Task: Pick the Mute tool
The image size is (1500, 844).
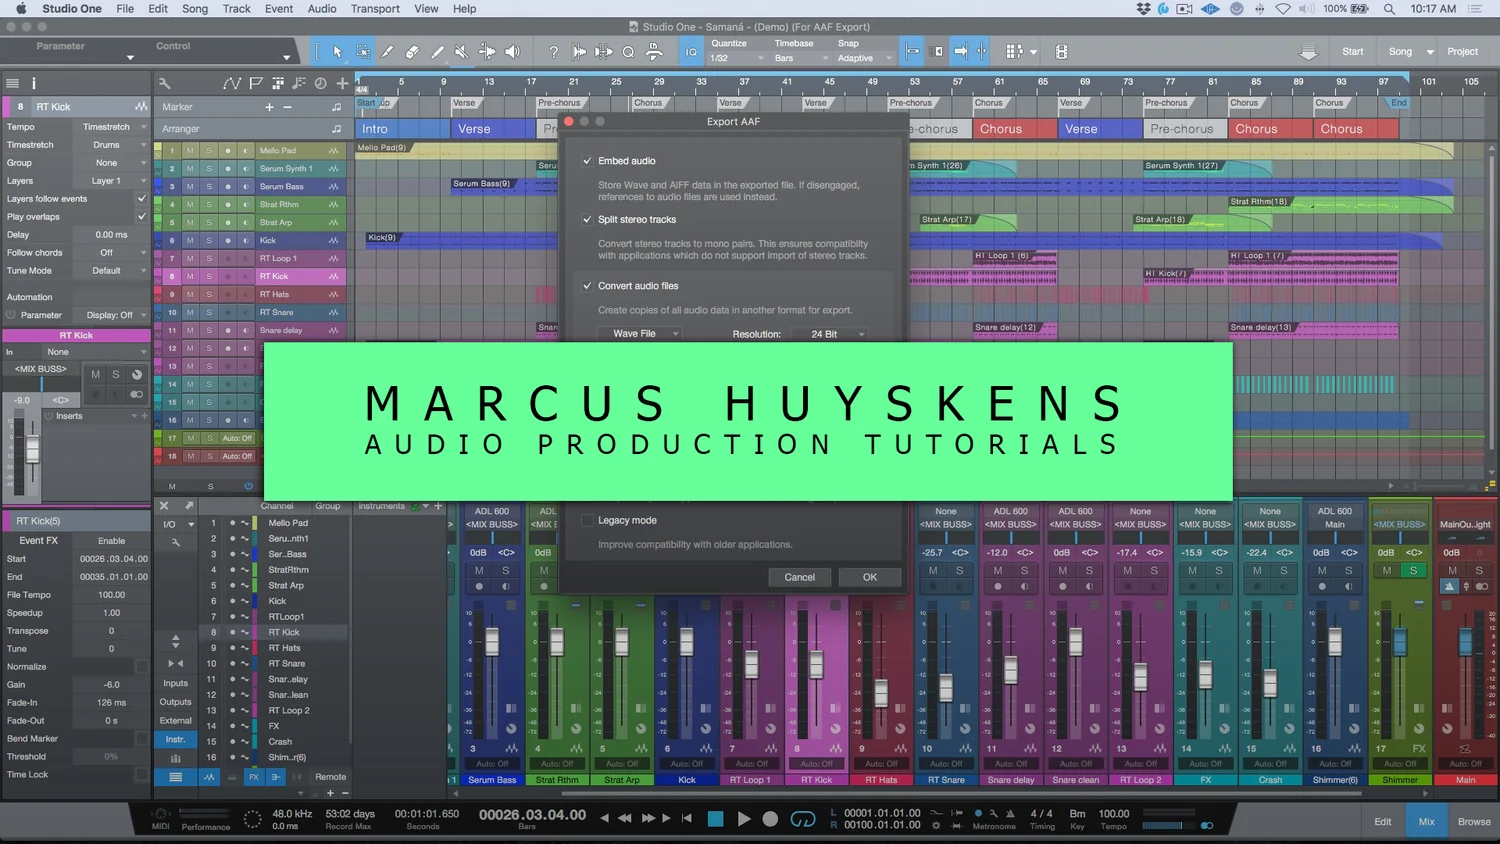Action: (x=461, y=52)
